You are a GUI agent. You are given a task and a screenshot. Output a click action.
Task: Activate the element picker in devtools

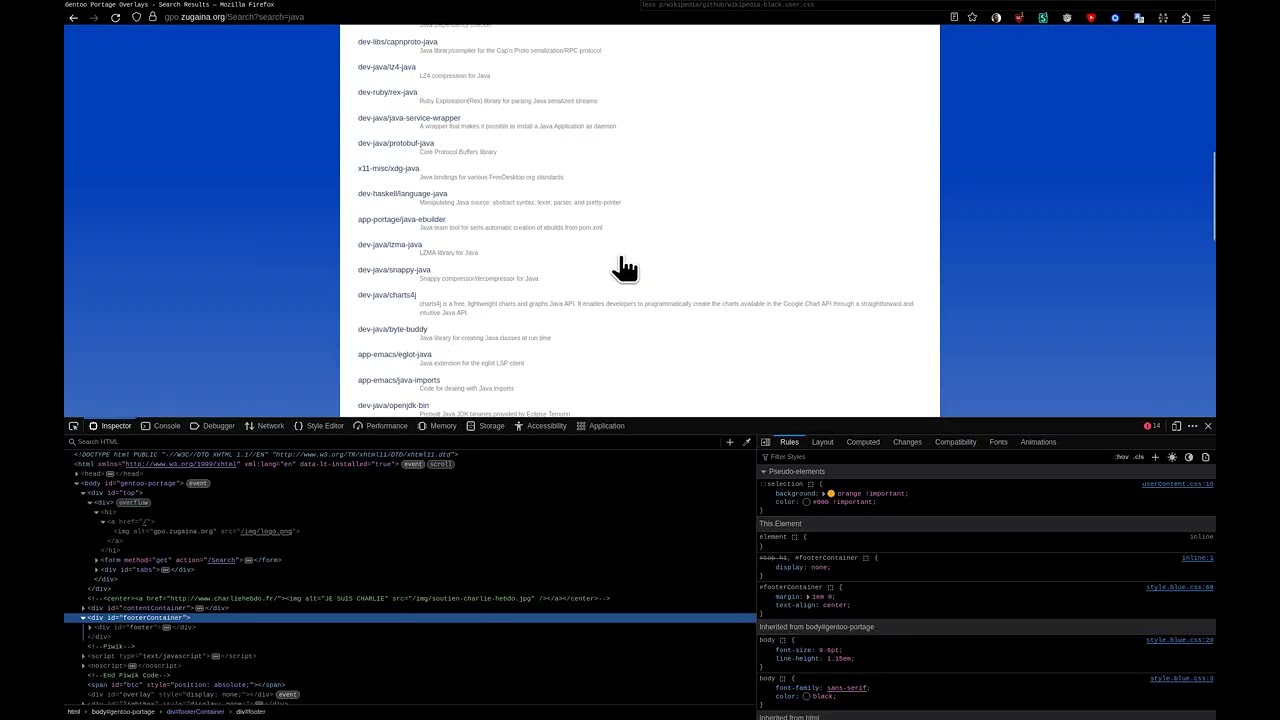pos(73,426)
